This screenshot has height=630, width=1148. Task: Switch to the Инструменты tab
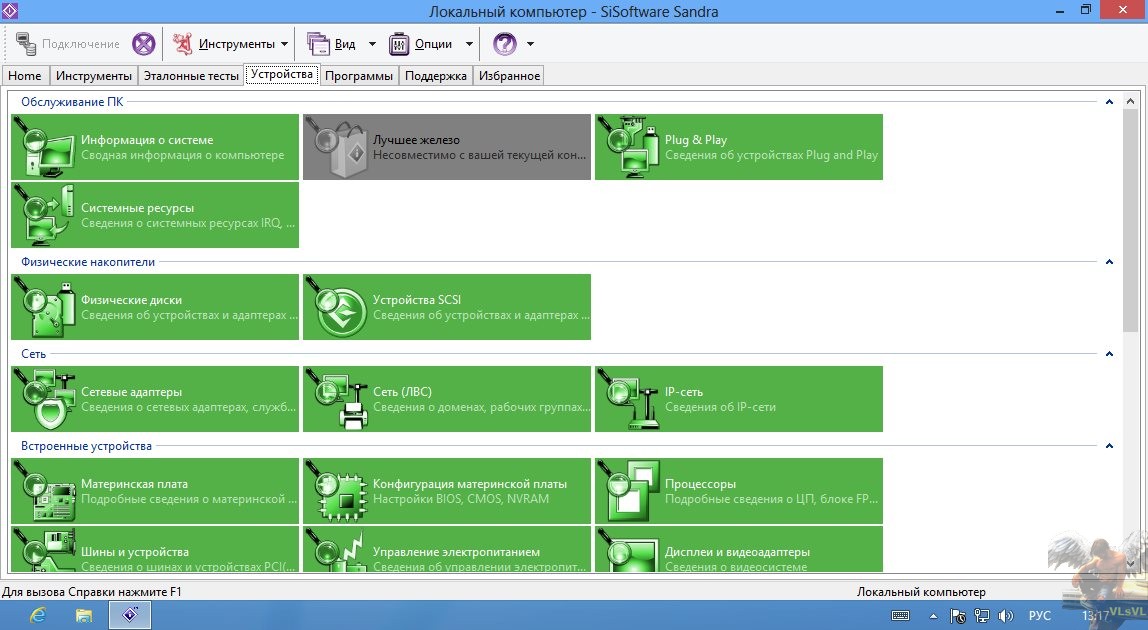coord(94,75)
